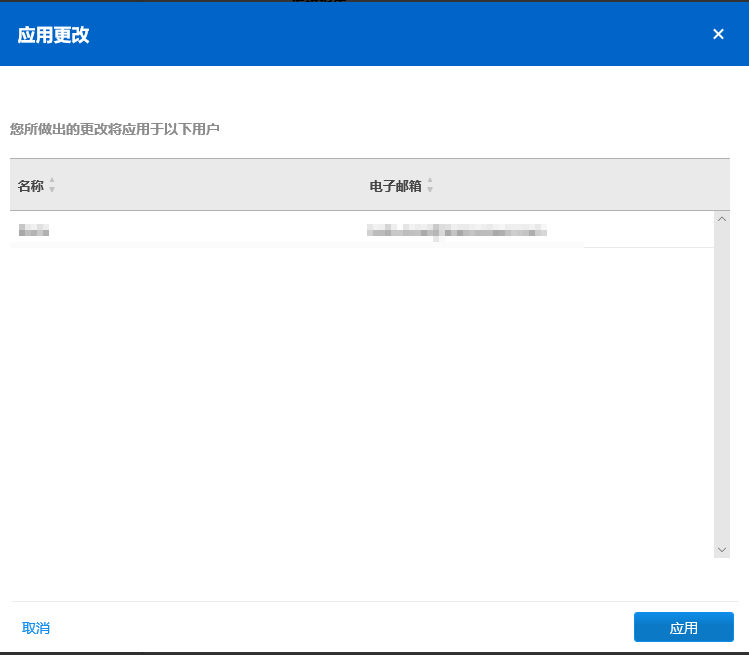
Task: Select the blurred email address cell
Action: (457, 232)
